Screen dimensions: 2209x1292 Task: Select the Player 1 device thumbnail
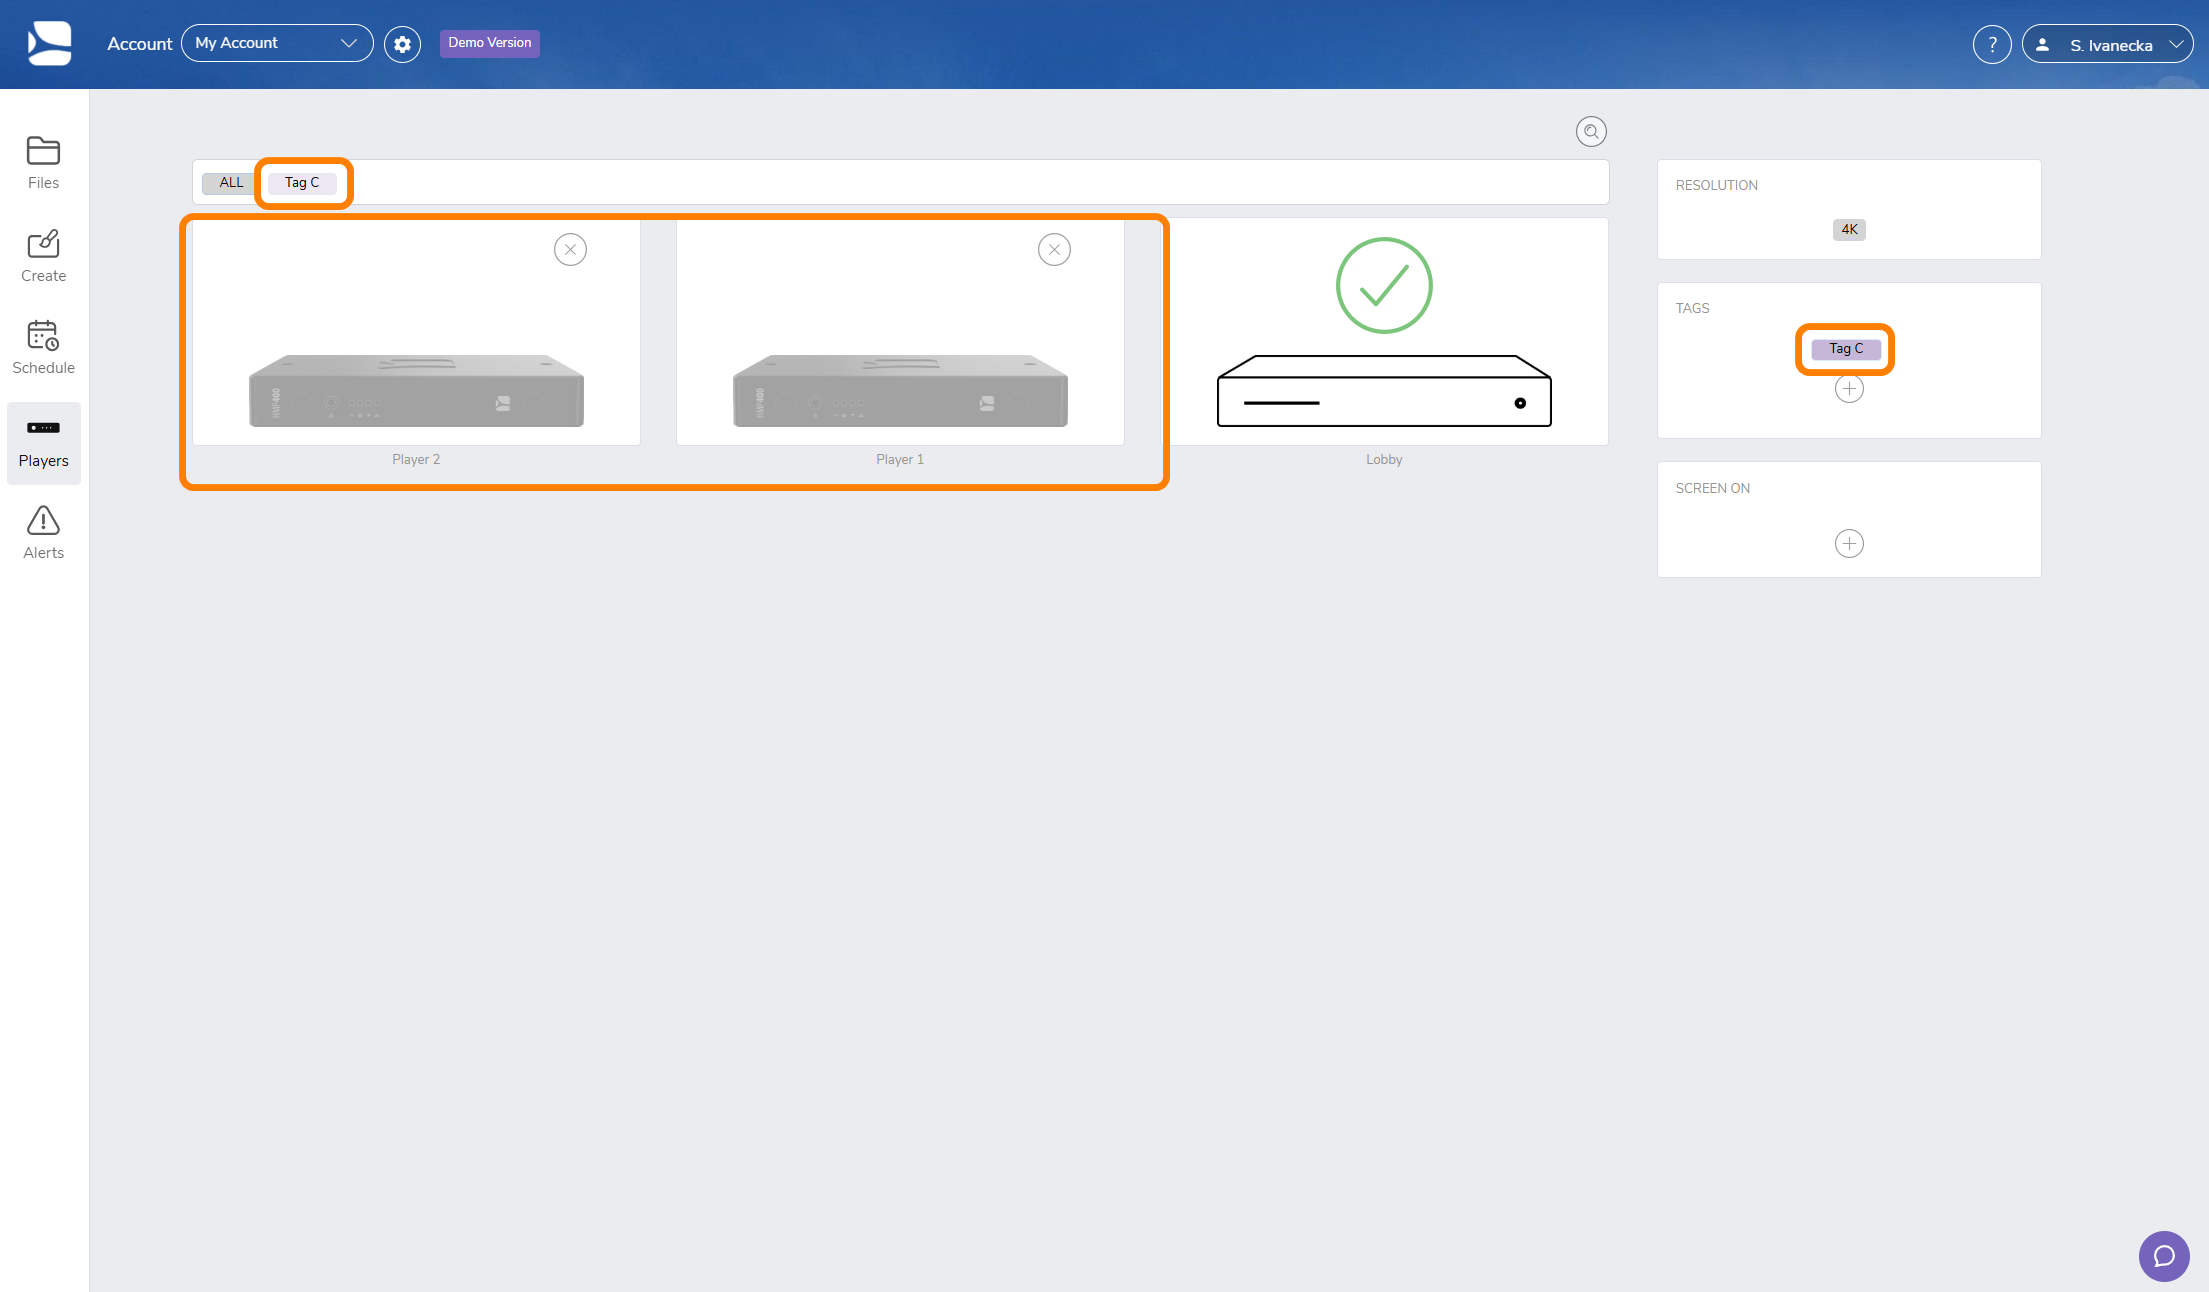pyautogui.click(x=900, y=391)
